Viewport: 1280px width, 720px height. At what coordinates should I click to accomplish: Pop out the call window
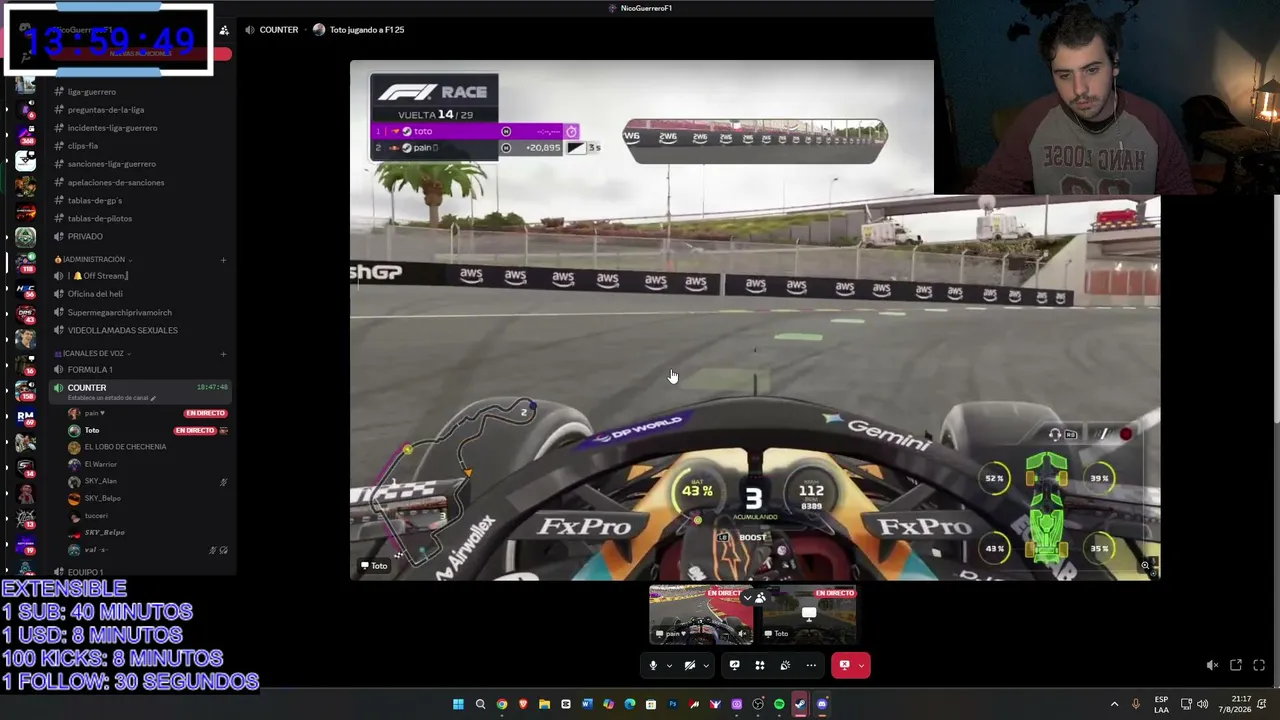point(1236,665)
